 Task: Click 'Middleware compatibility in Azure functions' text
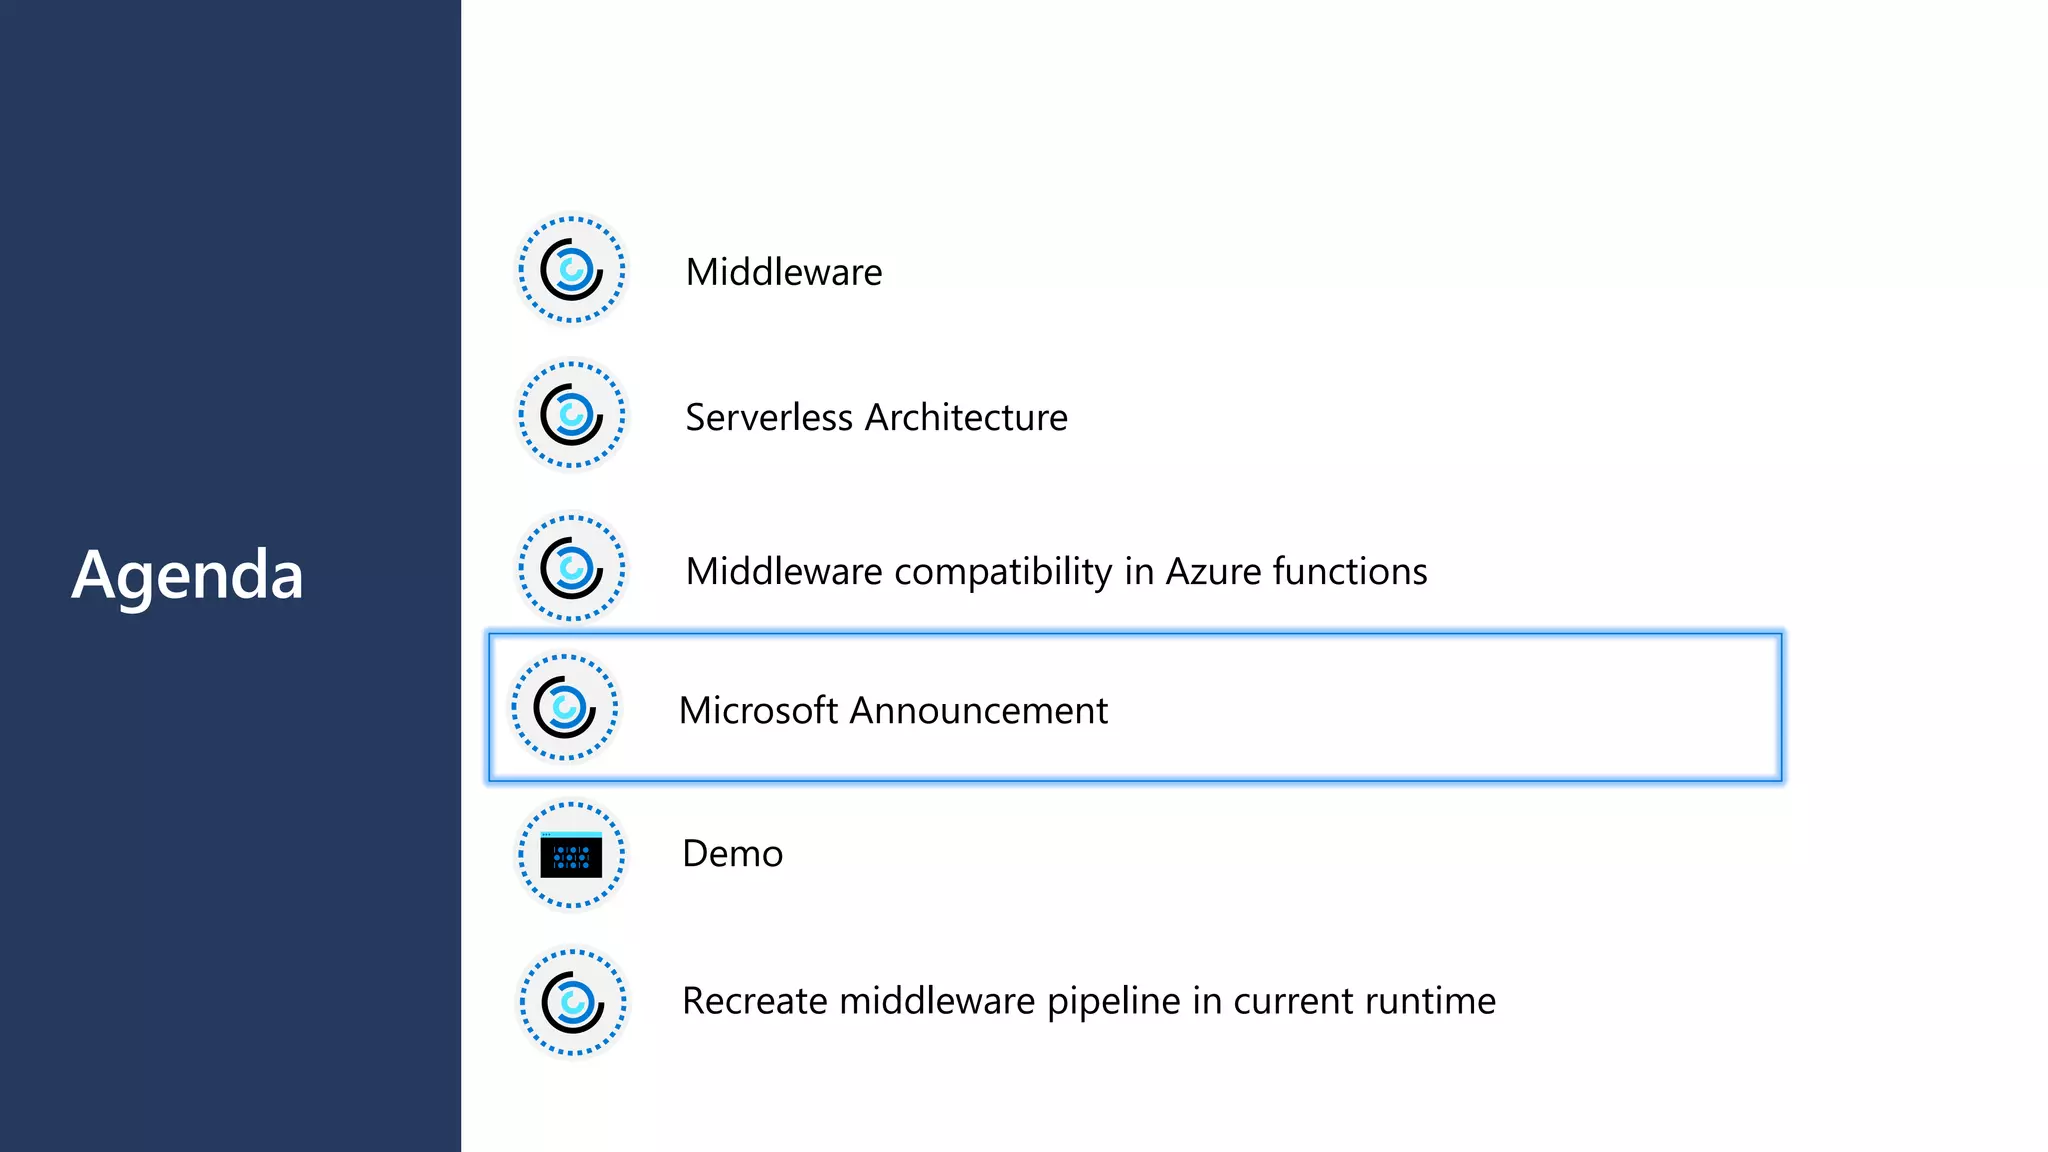click(1057, 572)
